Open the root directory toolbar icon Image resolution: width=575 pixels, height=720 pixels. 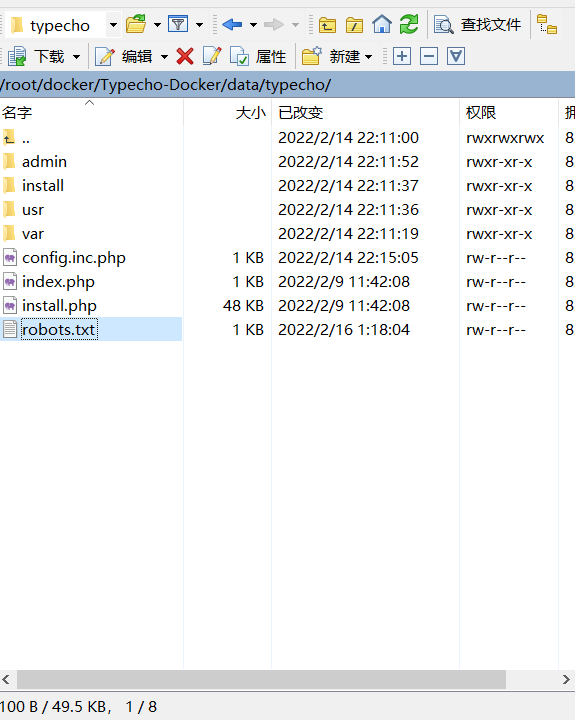point(355,24)
